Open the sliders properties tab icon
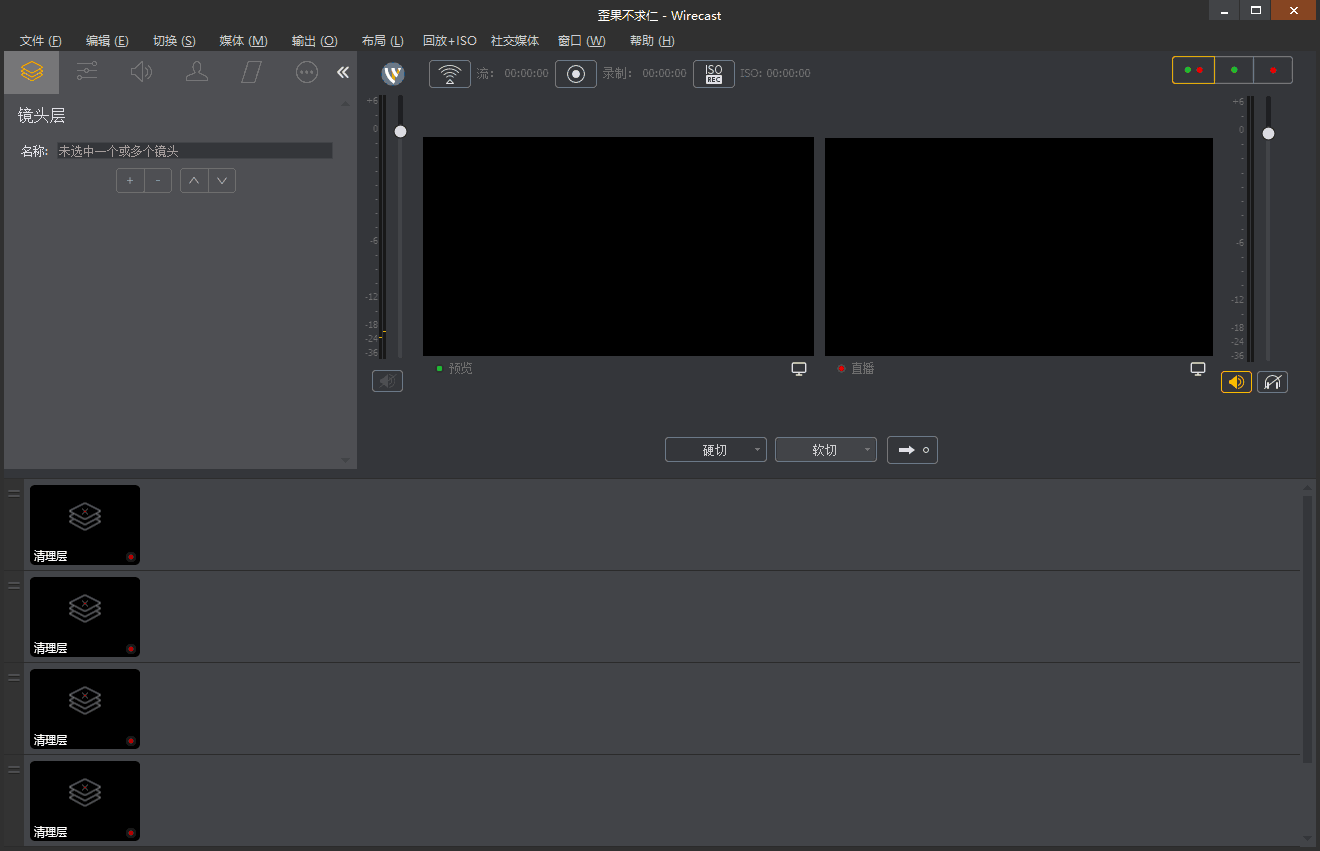 (x=87, y=72)
